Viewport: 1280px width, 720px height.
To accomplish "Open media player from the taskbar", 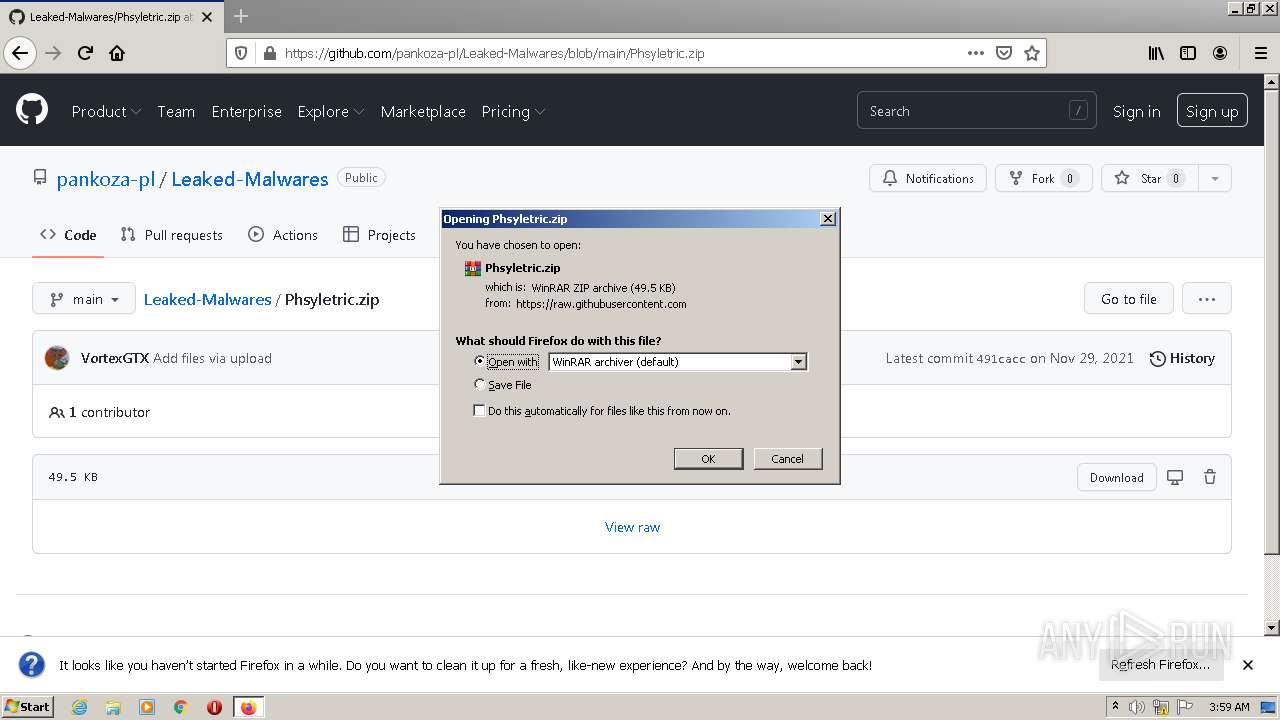I will pyautogui.click(x=147, y=707).
